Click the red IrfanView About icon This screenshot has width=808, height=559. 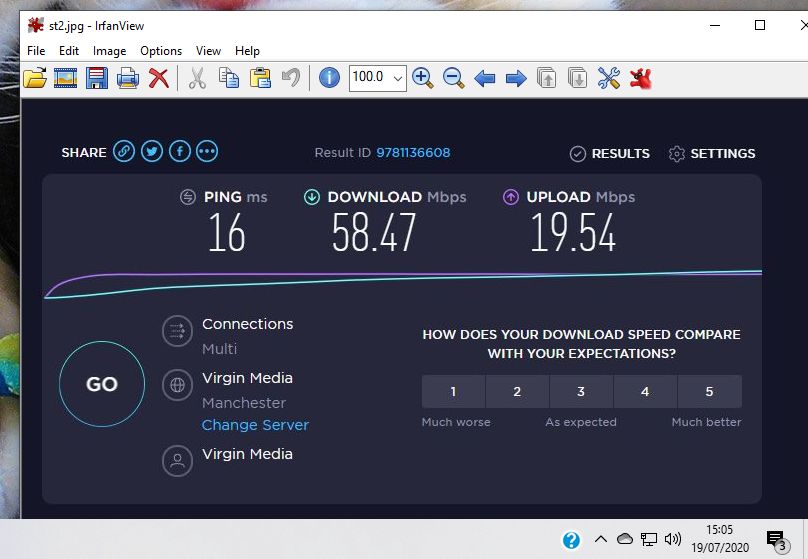641,79
